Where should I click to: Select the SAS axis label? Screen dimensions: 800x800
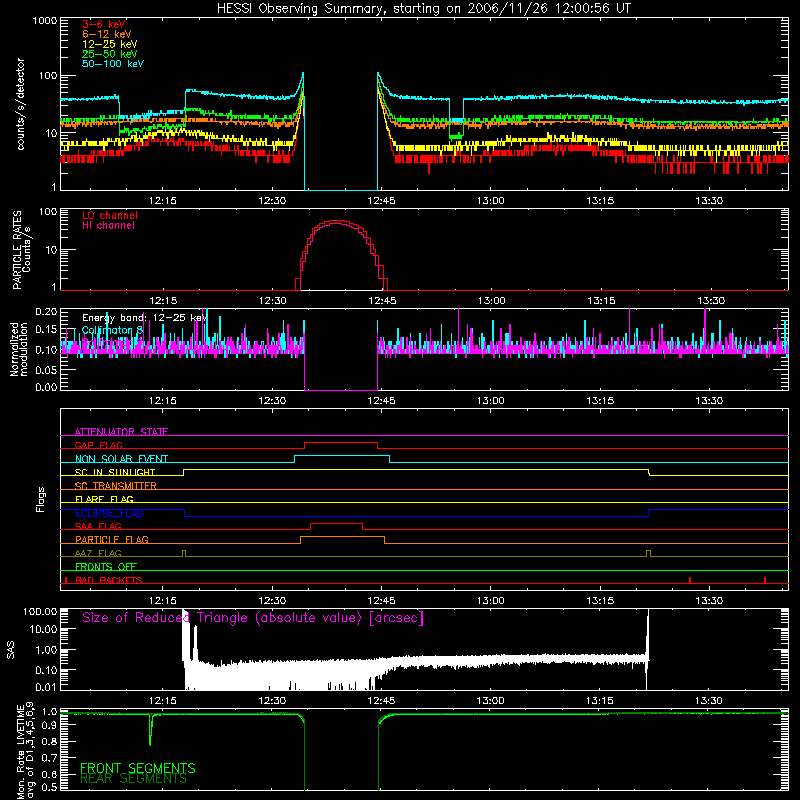[10, 650]
